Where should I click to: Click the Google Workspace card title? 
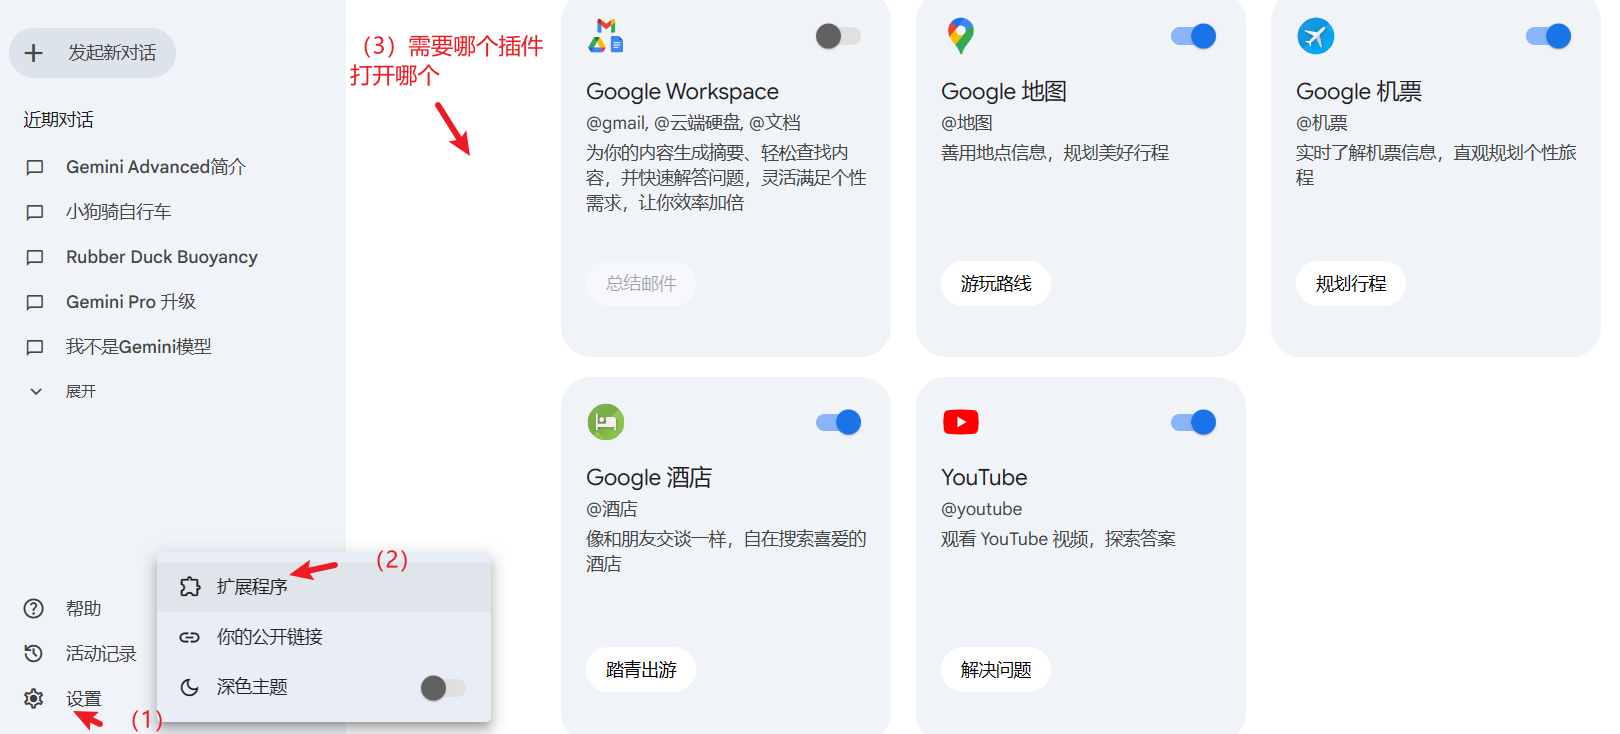point(682,92)
